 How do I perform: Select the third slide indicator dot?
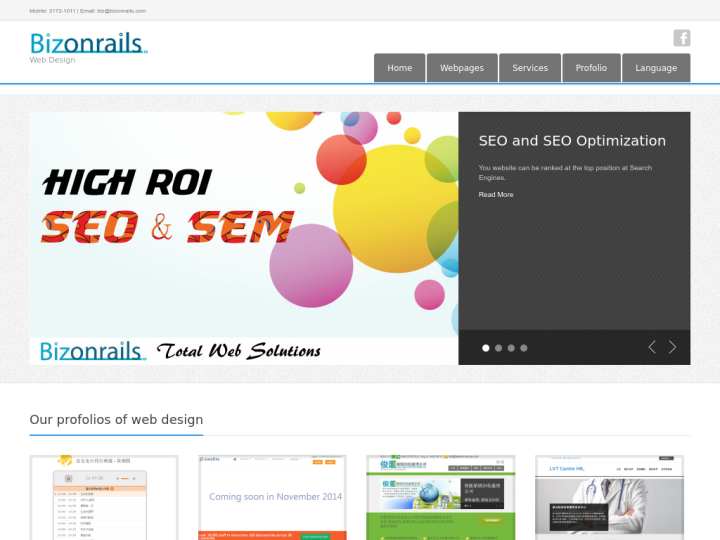pyautogui.click(x=511, y=348)
